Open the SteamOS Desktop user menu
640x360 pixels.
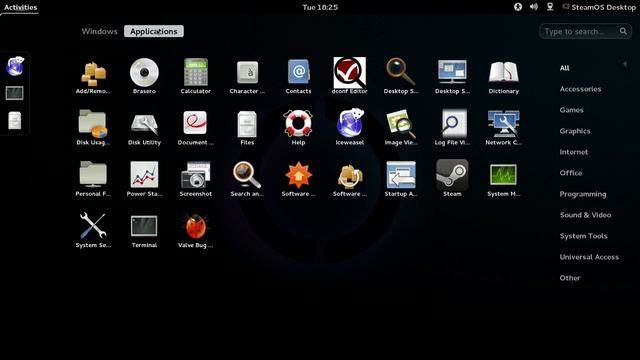pos(599,7)
